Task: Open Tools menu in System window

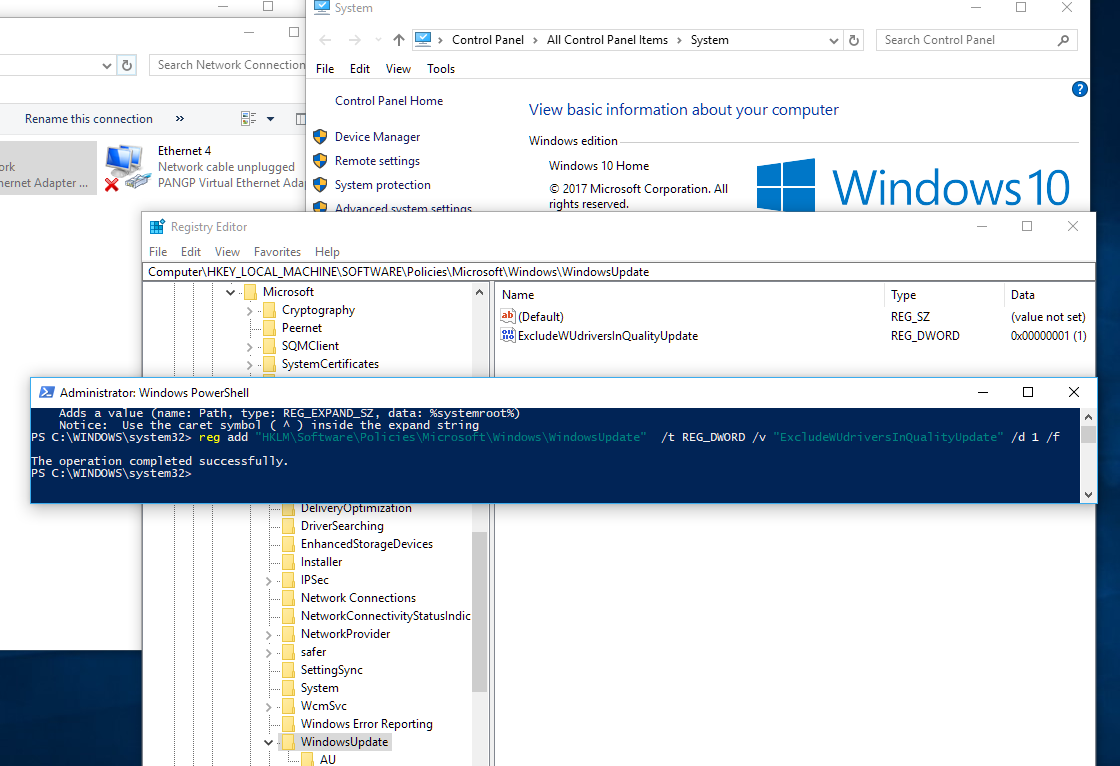Action: (x=441, y=69)
